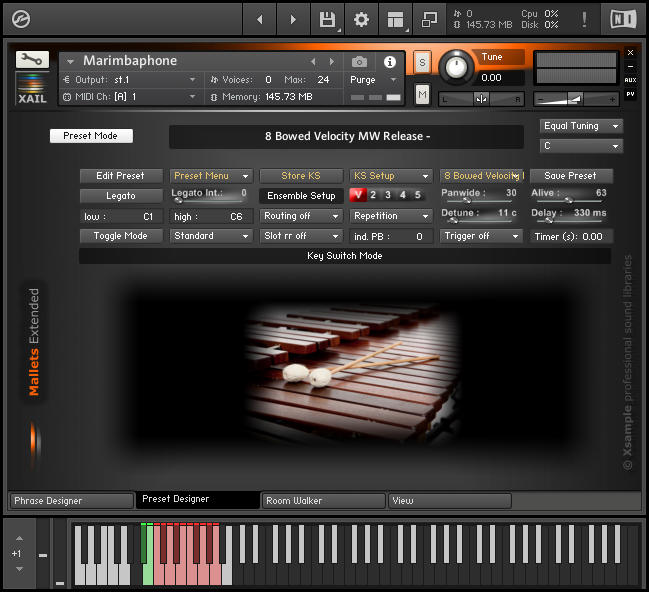Switch to the Phrase Designer tab

point(71,500)
